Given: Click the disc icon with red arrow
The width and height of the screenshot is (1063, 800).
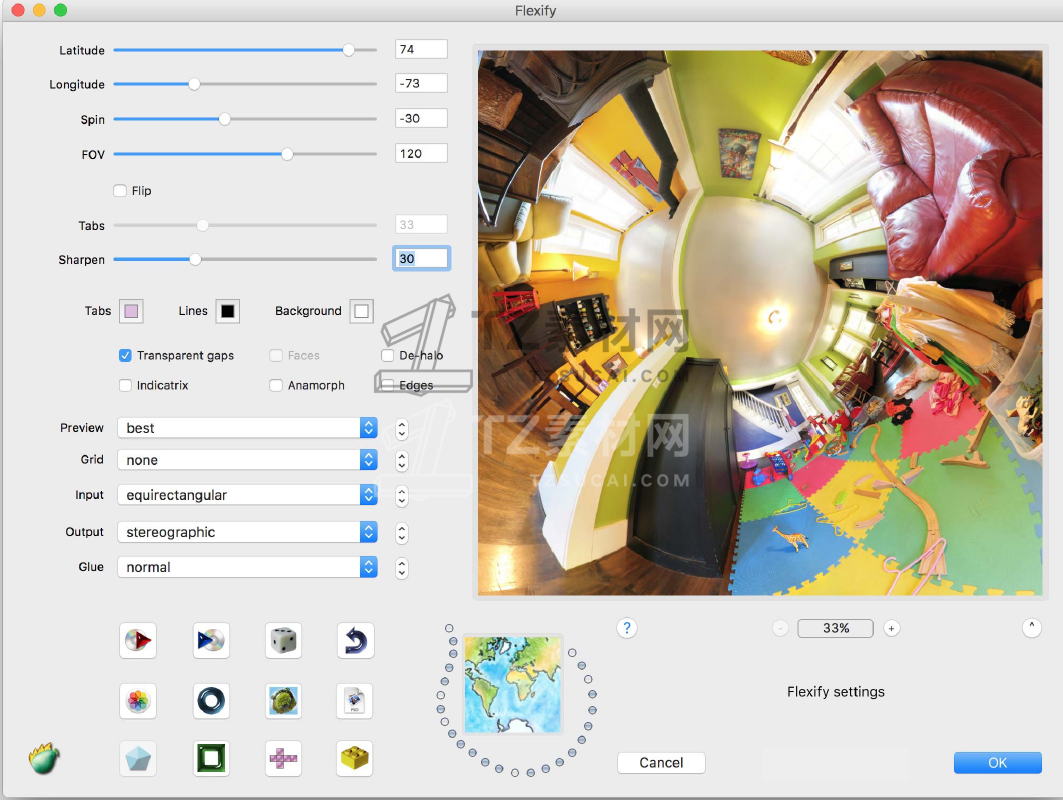Looking at the screenshot, I should click(x=138, y=640).
